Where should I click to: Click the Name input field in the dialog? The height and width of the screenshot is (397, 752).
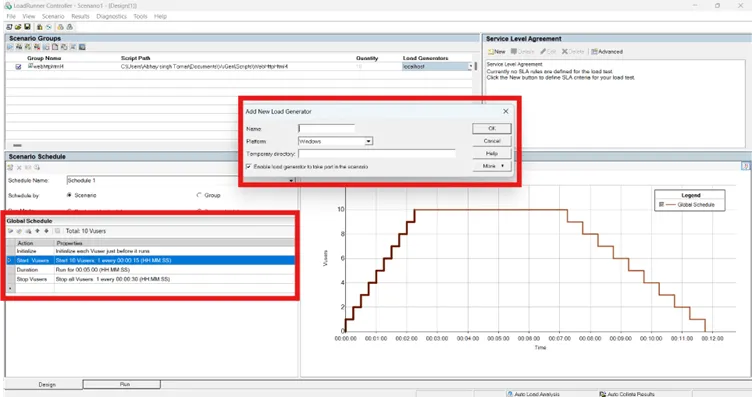coord(327,128)
